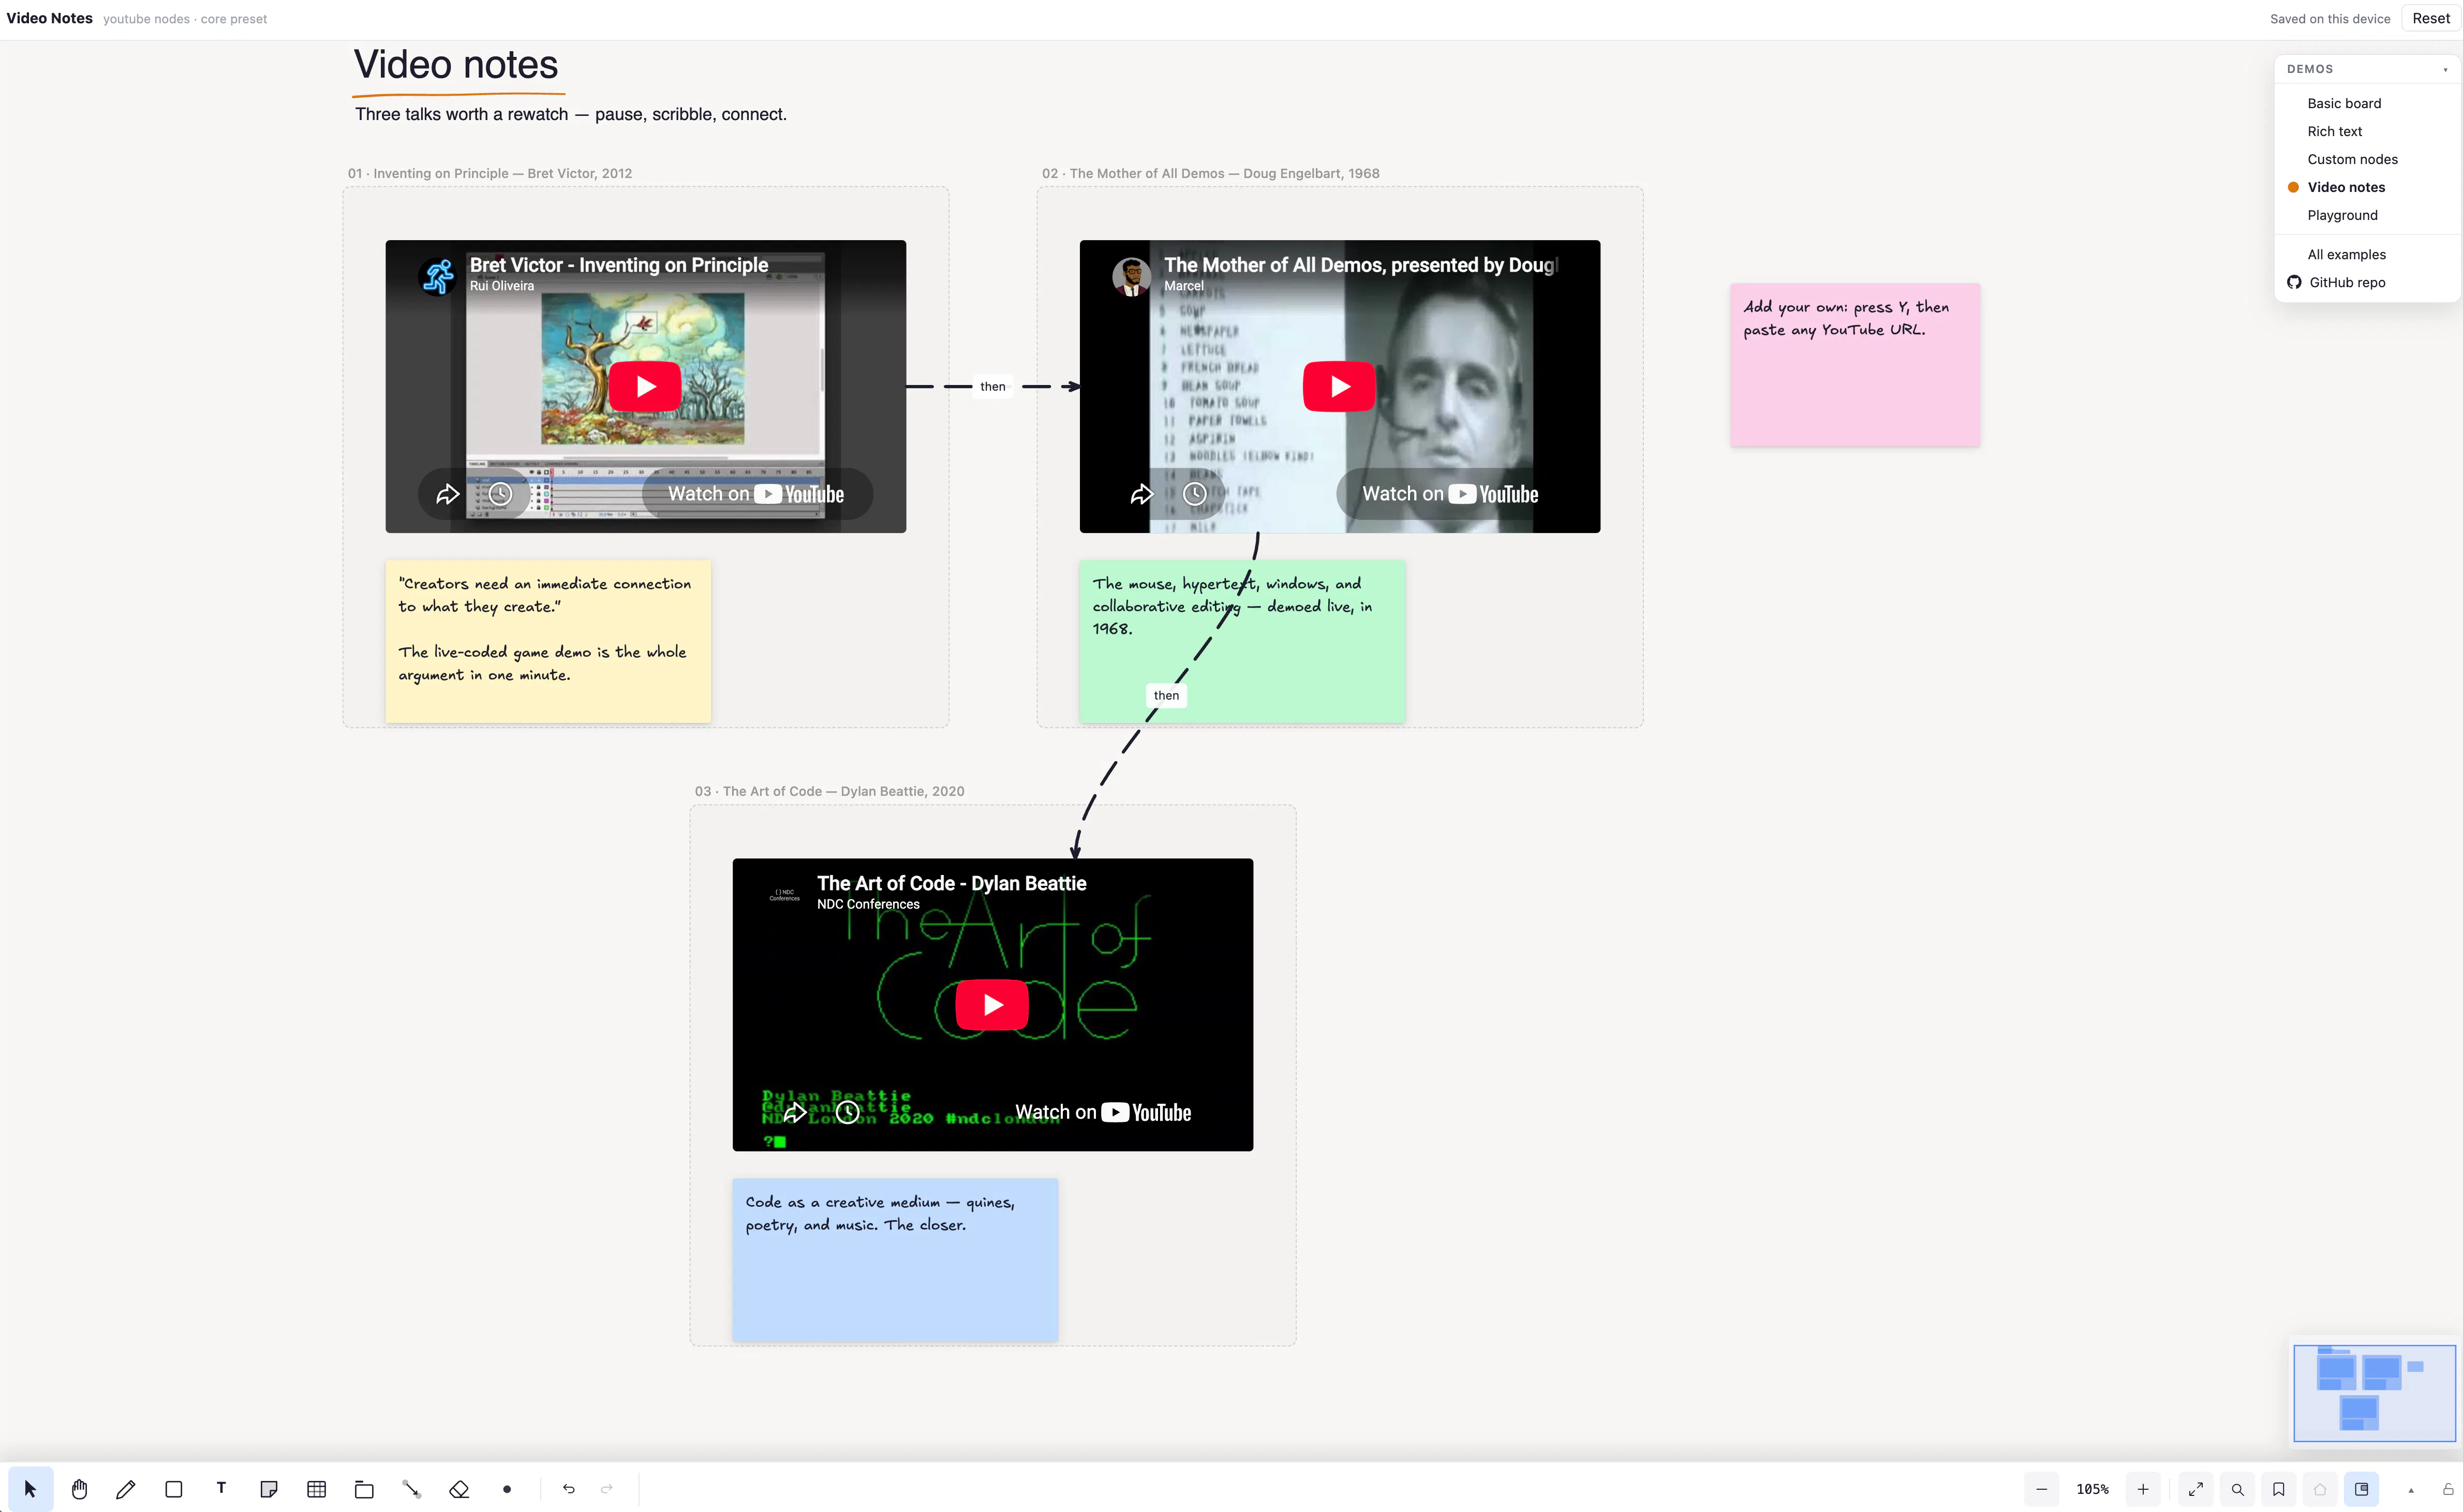Viewport: 2463px width, 1512px height.
Task: Select frame label 03 The Art of Code
Action: 829,791
